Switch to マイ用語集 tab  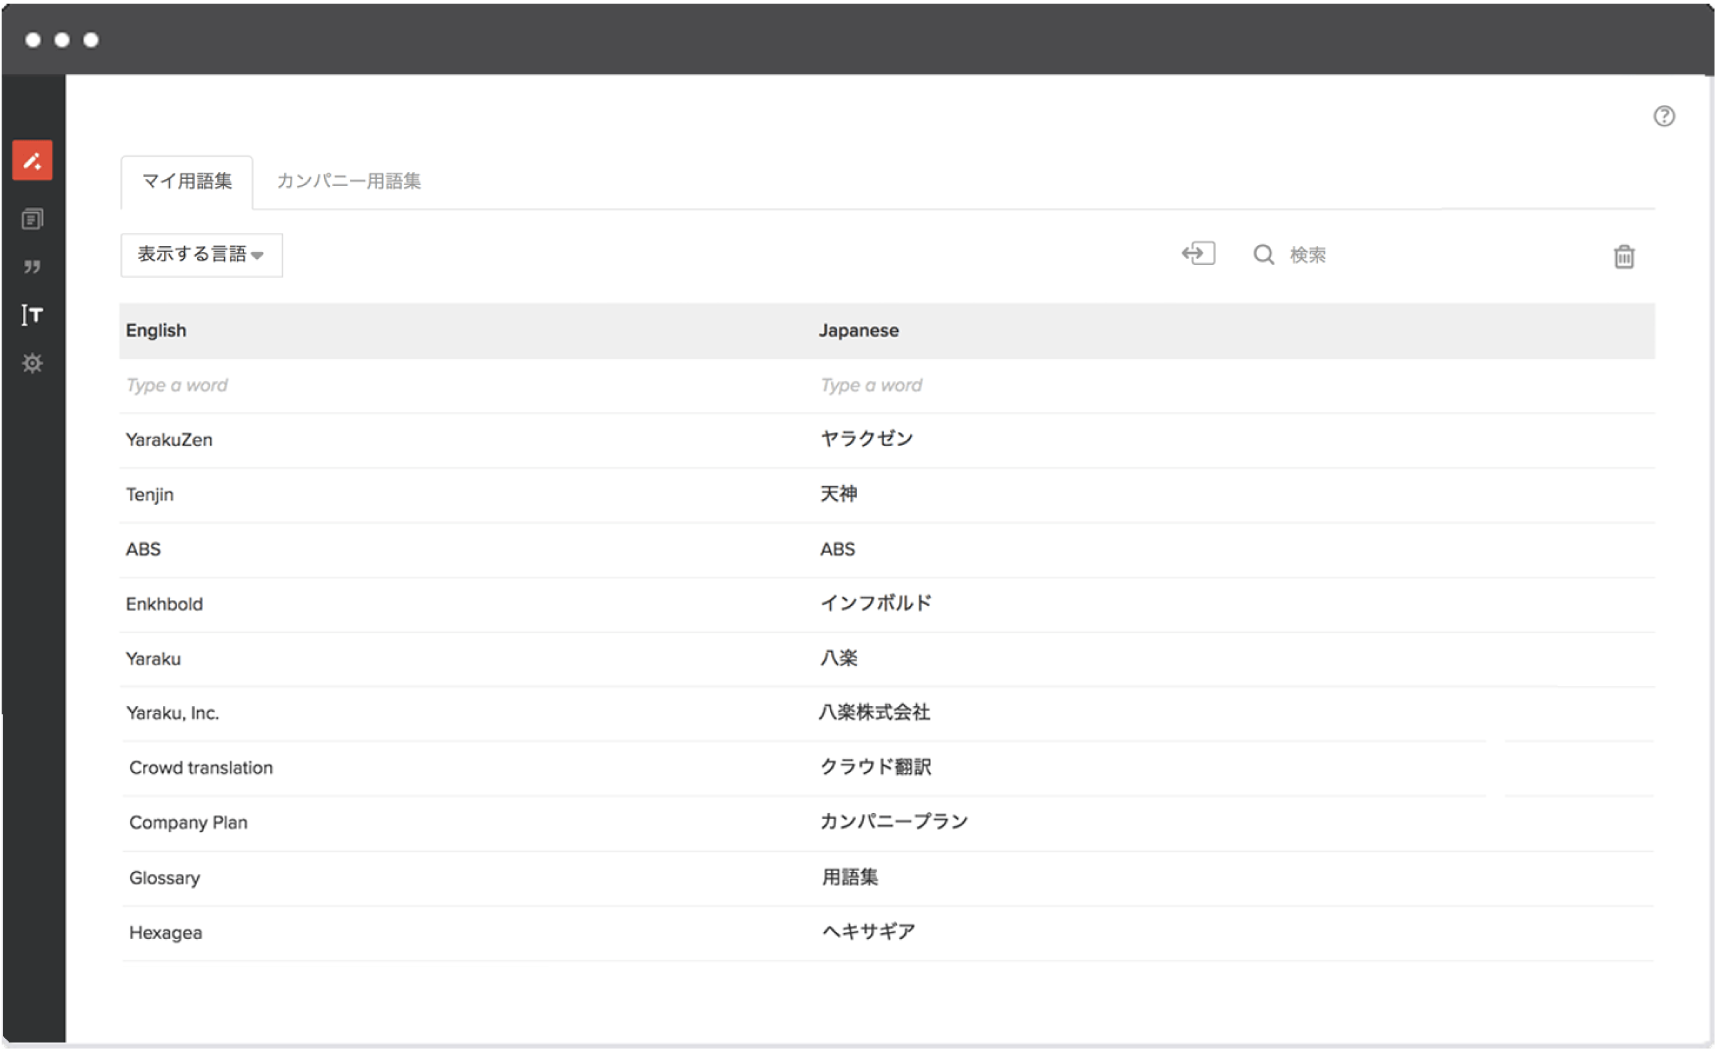point(187,181)
